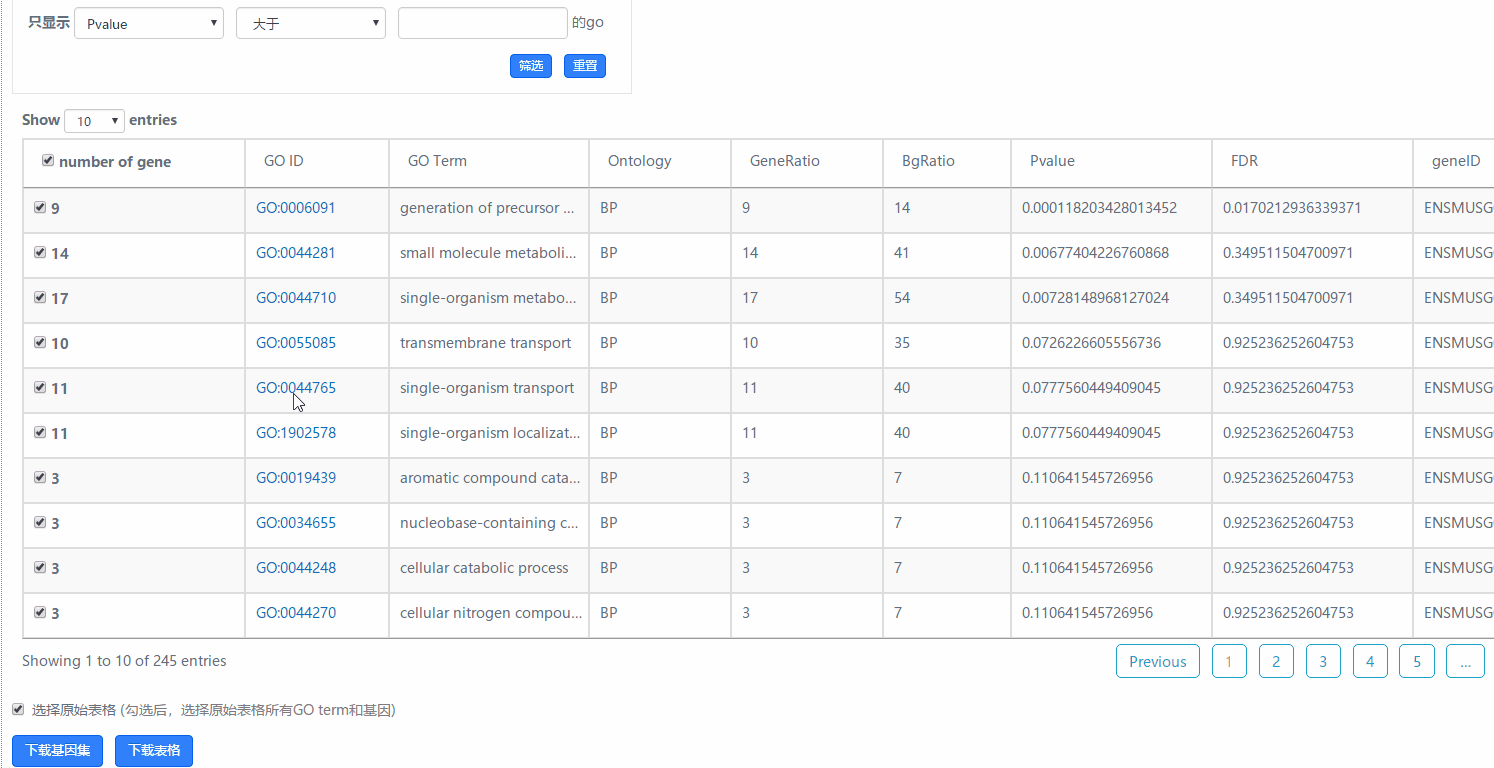Click the 'small molecule metaboli...' GO term cell
1494x768 pixels.
(x=489, y=253)
